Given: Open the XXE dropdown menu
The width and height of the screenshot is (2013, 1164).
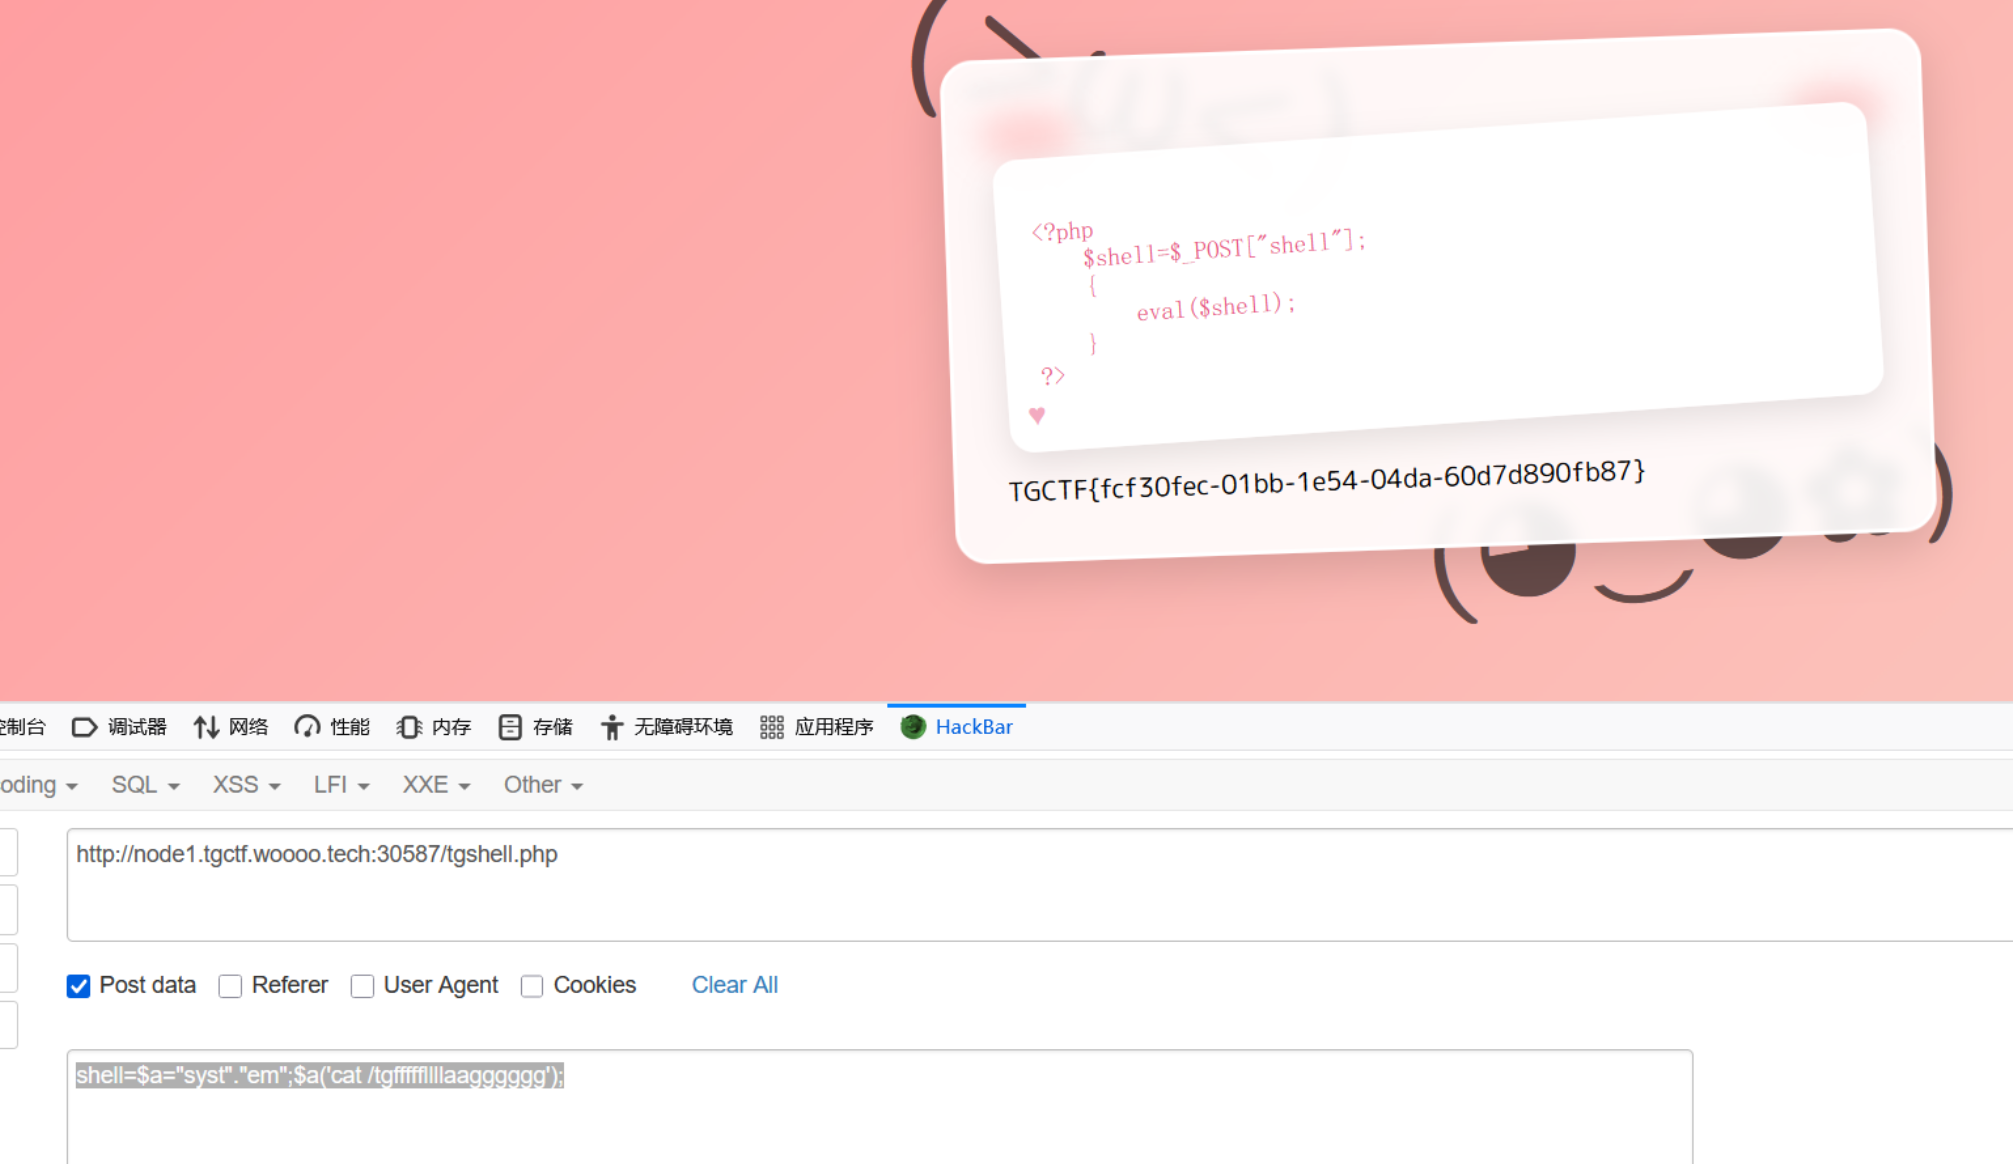Looking at the screenshot, I should coord(436,785).
